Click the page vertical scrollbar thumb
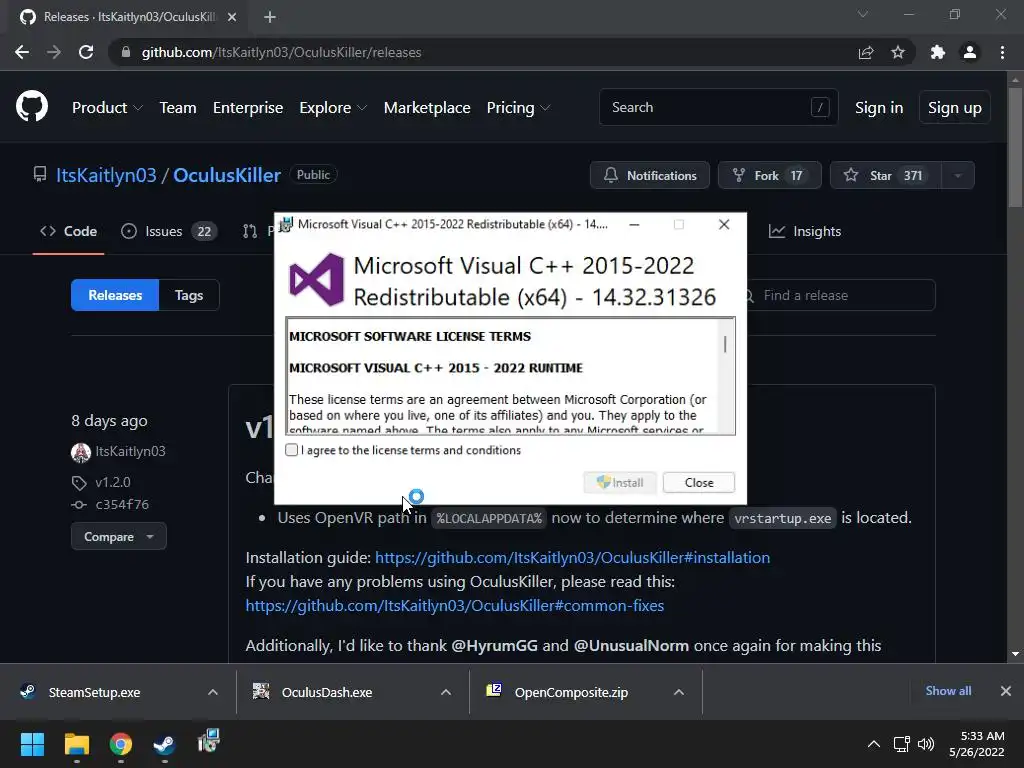 coord(1015,147)
